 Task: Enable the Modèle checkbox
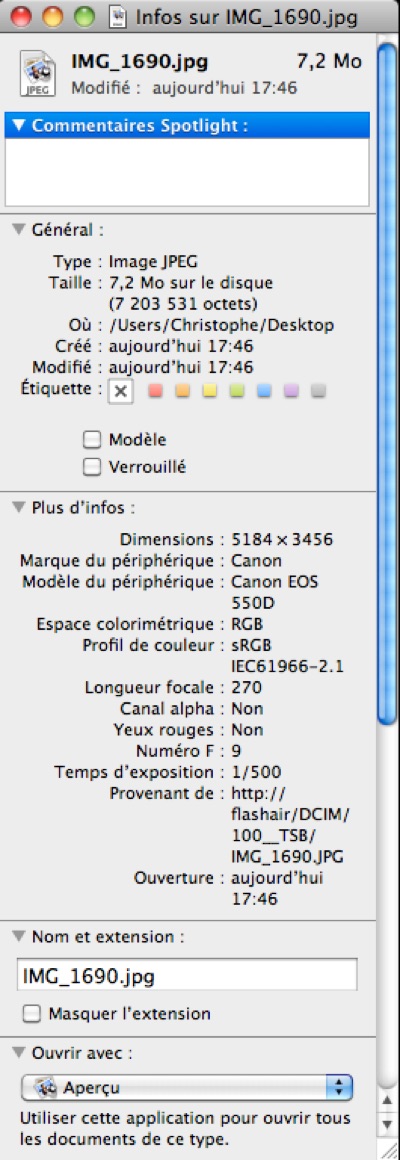coord(91,439)
